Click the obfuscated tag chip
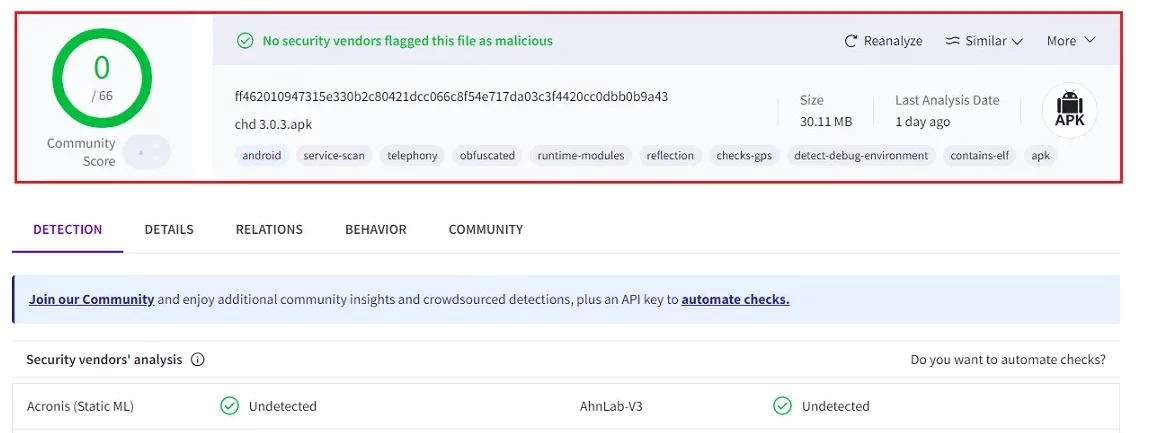The width and height of the screenshot is (1154, 433). point(487,155)
